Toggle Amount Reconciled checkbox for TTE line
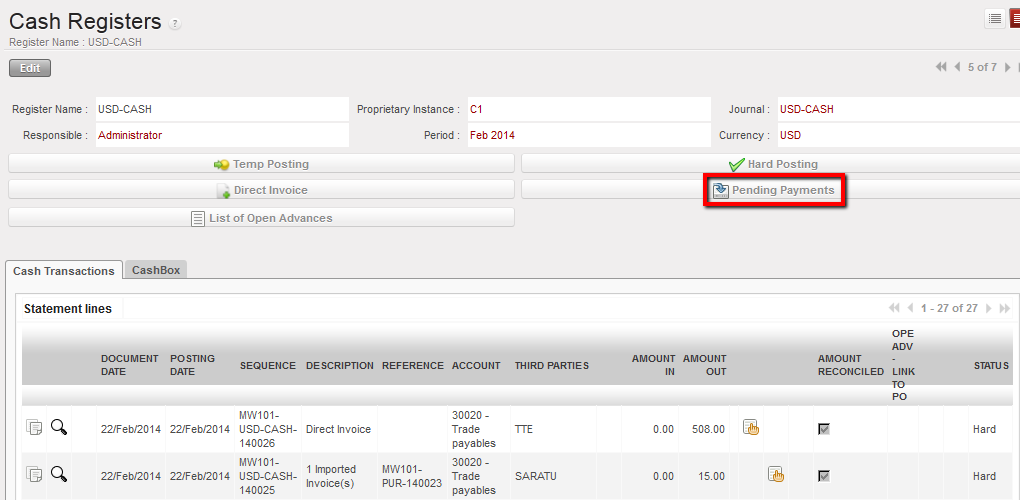 tap(824, 429)
